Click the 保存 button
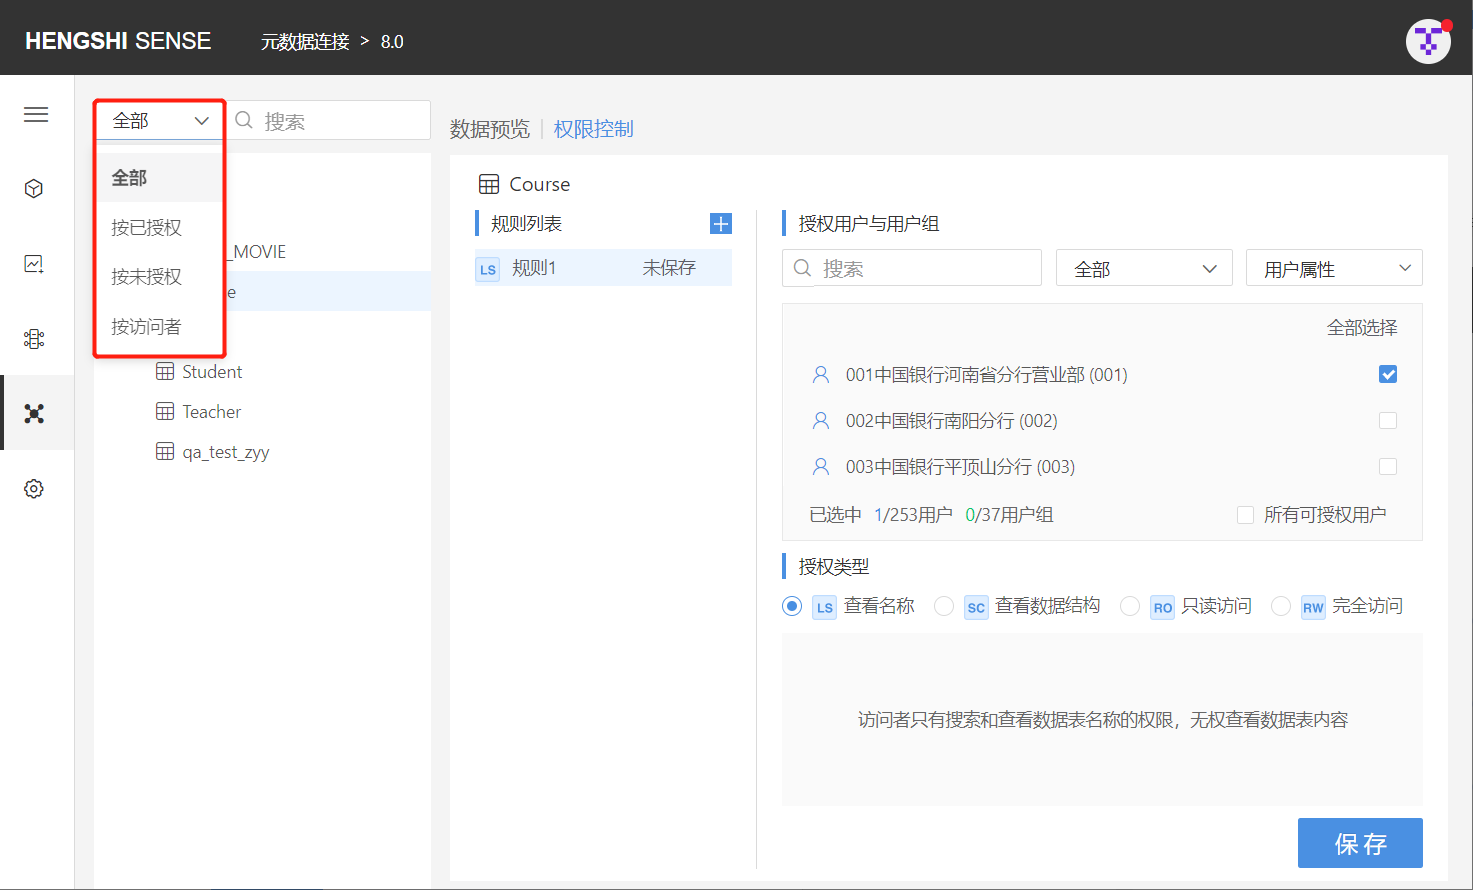The image size is (1473, 890). pyautogui.click(x=1360, y=843)
